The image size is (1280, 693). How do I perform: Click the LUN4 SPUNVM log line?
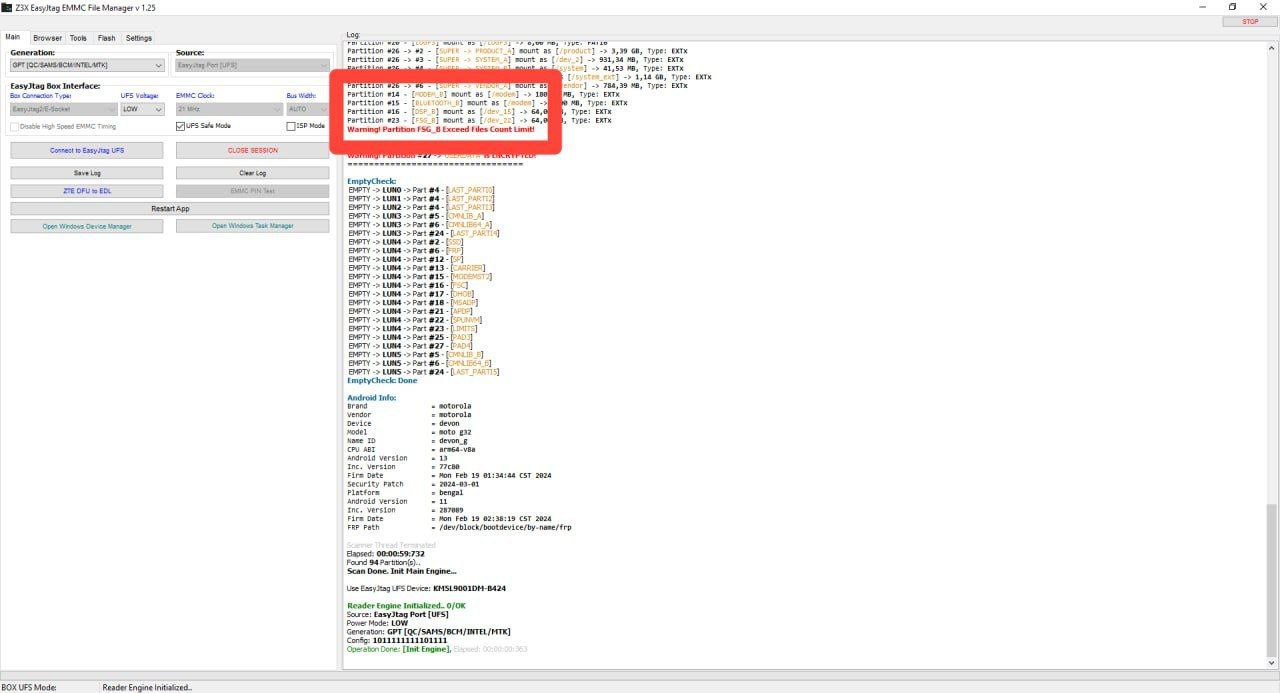pyautogui.click(x=416, y=320)
